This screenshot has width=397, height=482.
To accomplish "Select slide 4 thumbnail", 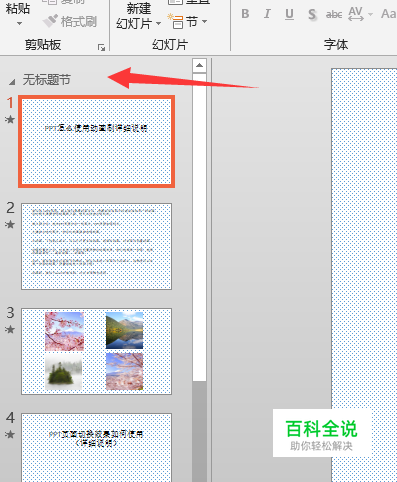I will [96, 448].
